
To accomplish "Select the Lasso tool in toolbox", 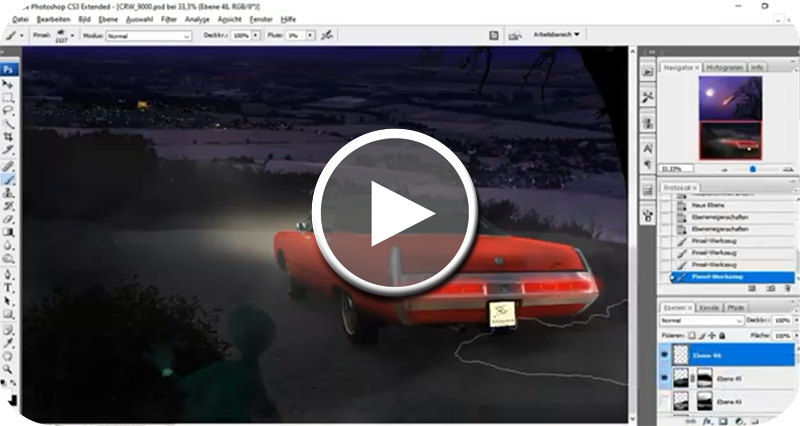I will [x=8, y=111].
